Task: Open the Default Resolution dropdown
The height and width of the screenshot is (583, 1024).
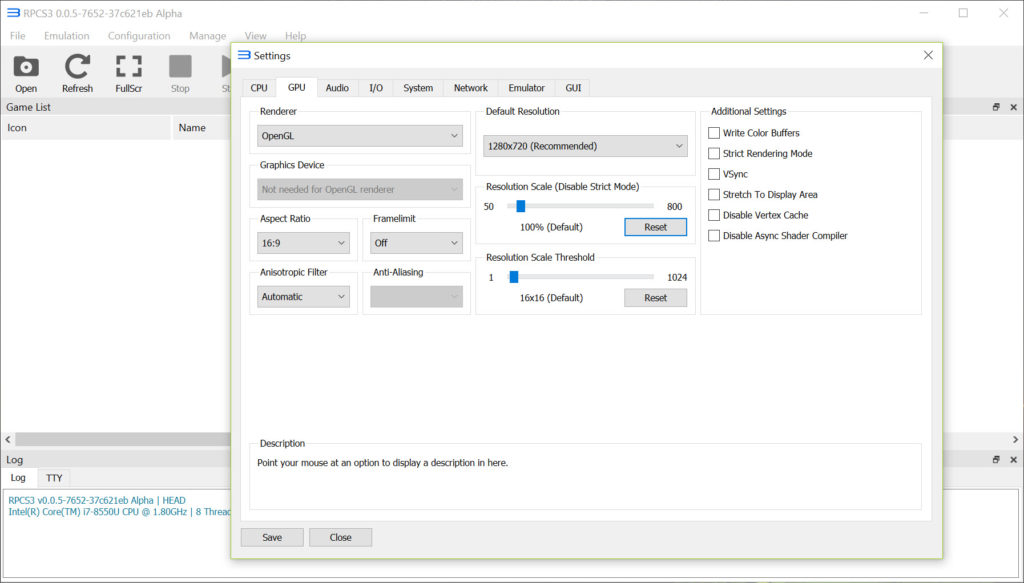Action: coord(585,146)
